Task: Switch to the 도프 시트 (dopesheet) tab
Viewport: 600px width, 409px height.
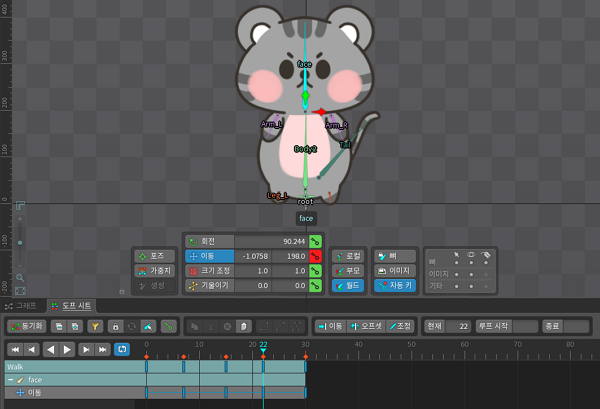Action: pyautogui.click(x=72, y=306)
